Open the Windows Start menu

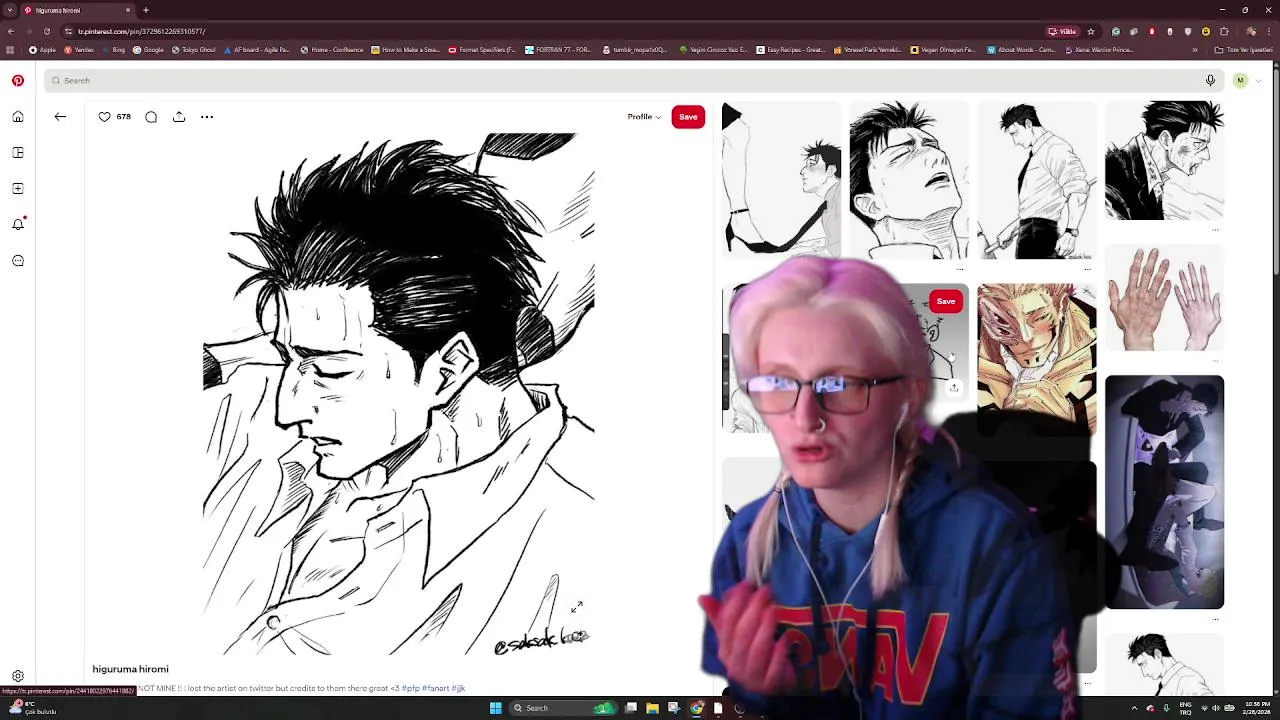coord(495,708)
